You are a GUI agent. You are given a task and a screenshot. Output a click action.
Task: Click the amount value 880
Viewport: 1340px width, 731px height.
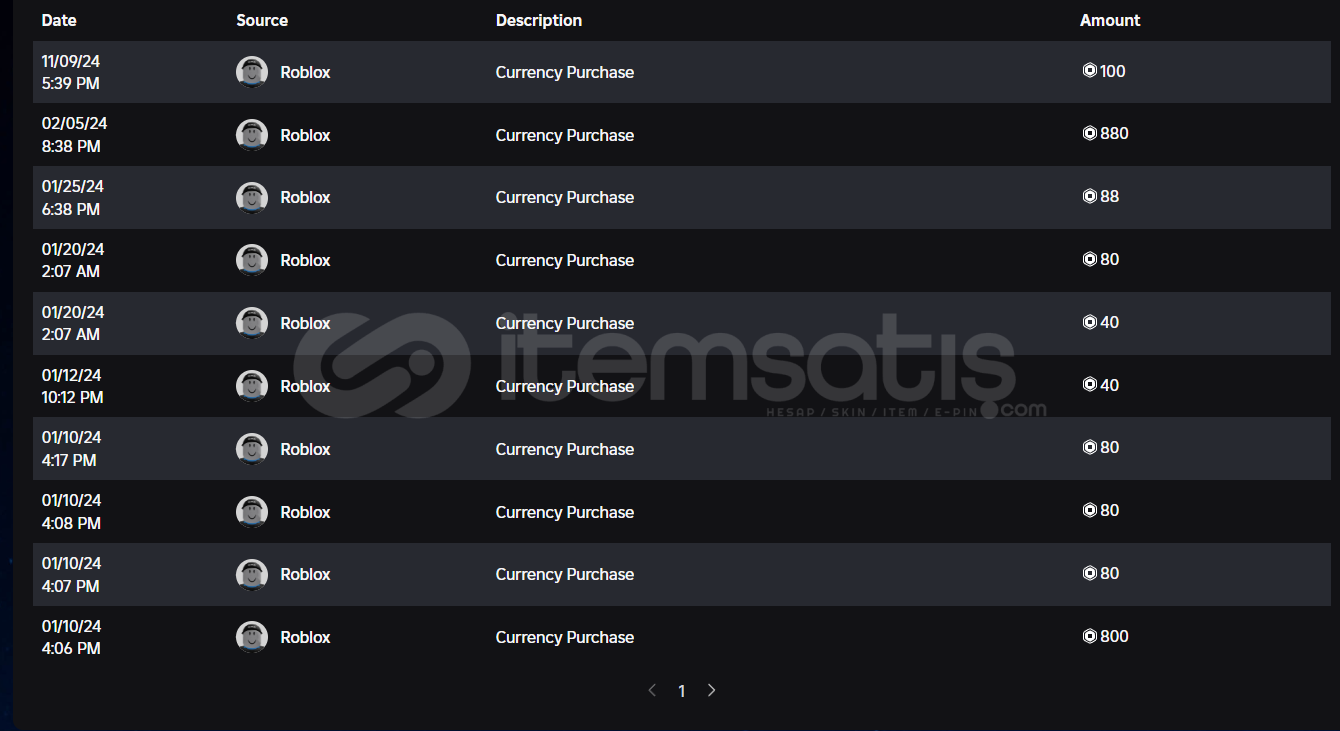(1114, 133)
